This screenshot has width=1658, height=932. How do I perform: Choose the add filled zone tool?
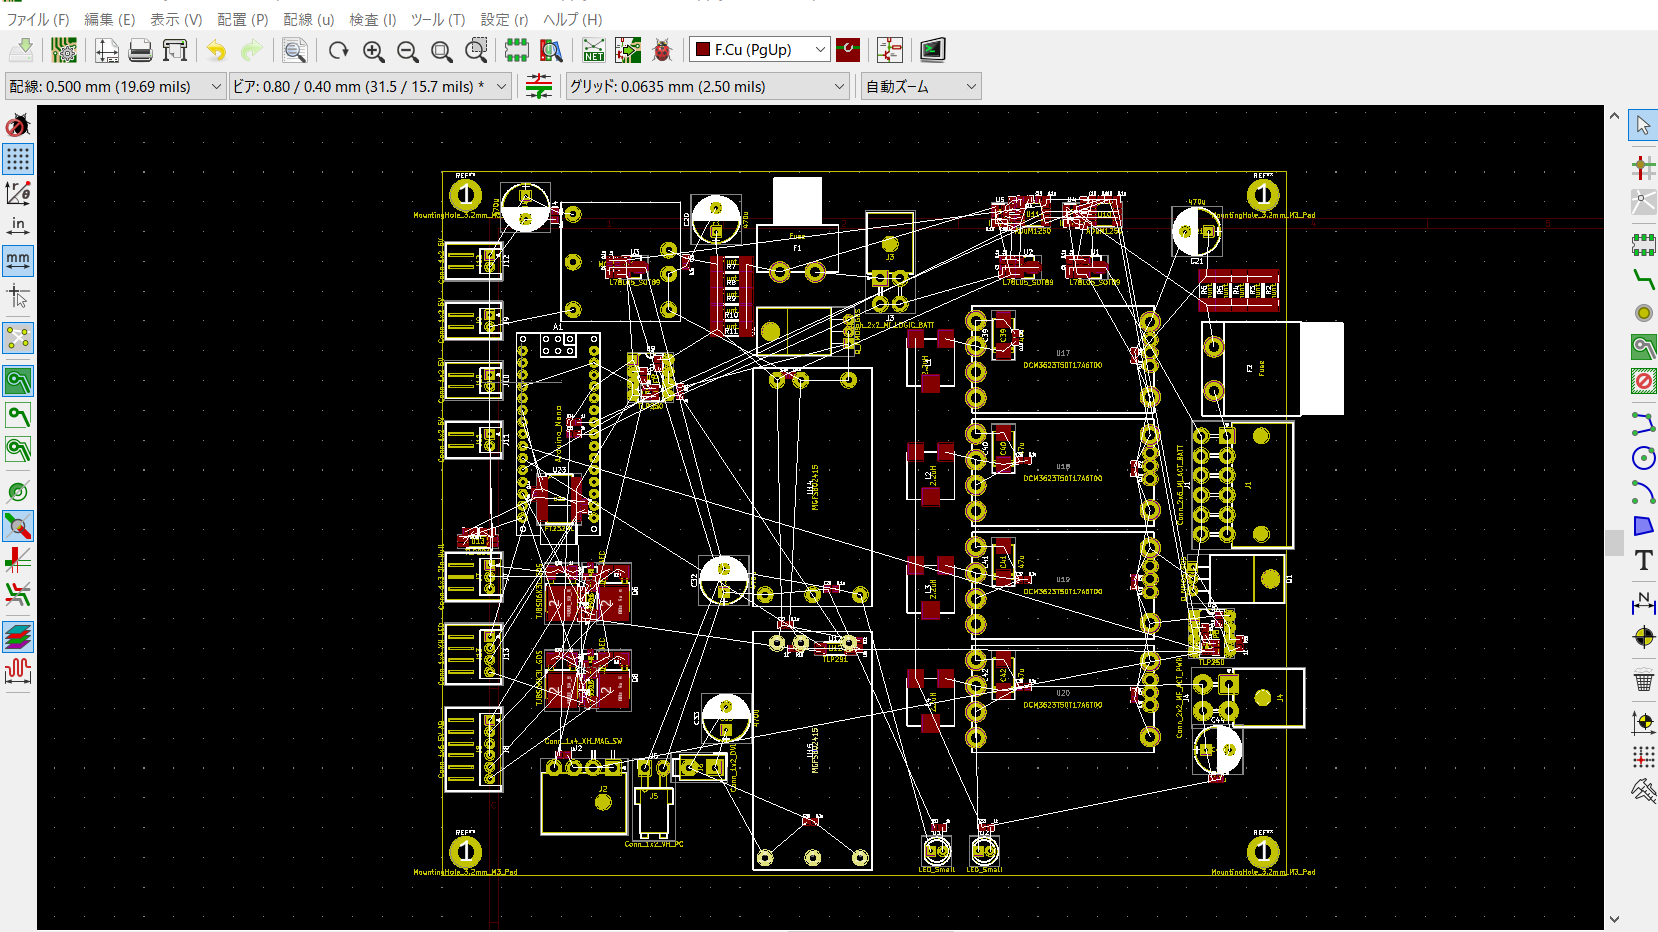(1643, 347)
